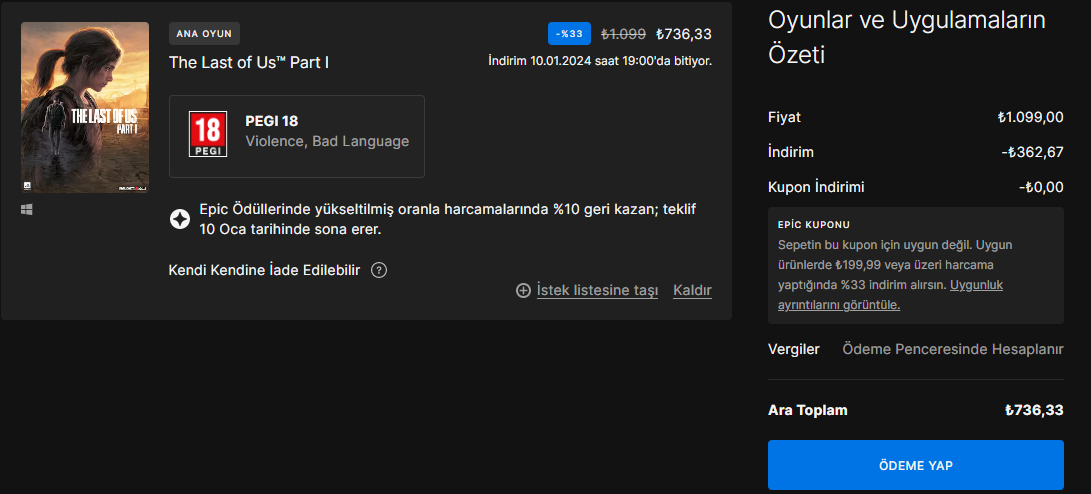1091x494 pixels.
Task: Proceed to checkout with ÖDEME YAP button
Action: [916, 465]
